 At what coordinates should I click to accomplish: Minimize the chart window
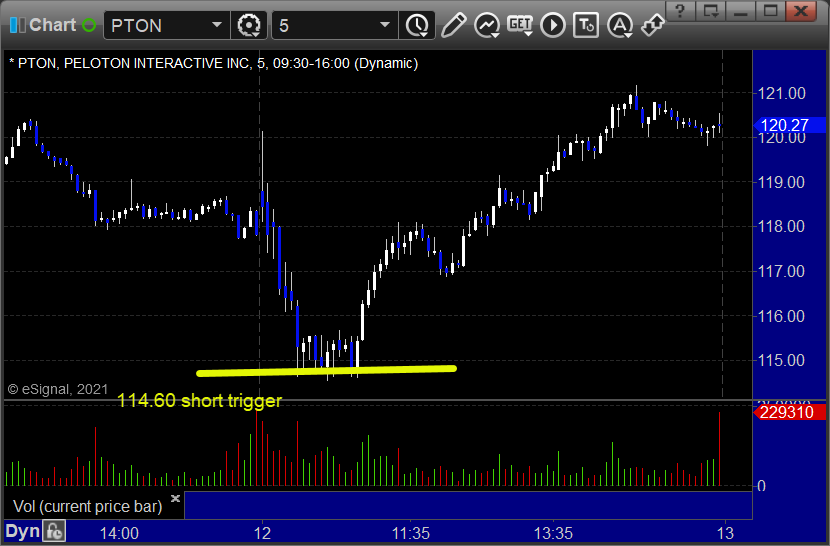pyautogui.click(x=740, y=10)
